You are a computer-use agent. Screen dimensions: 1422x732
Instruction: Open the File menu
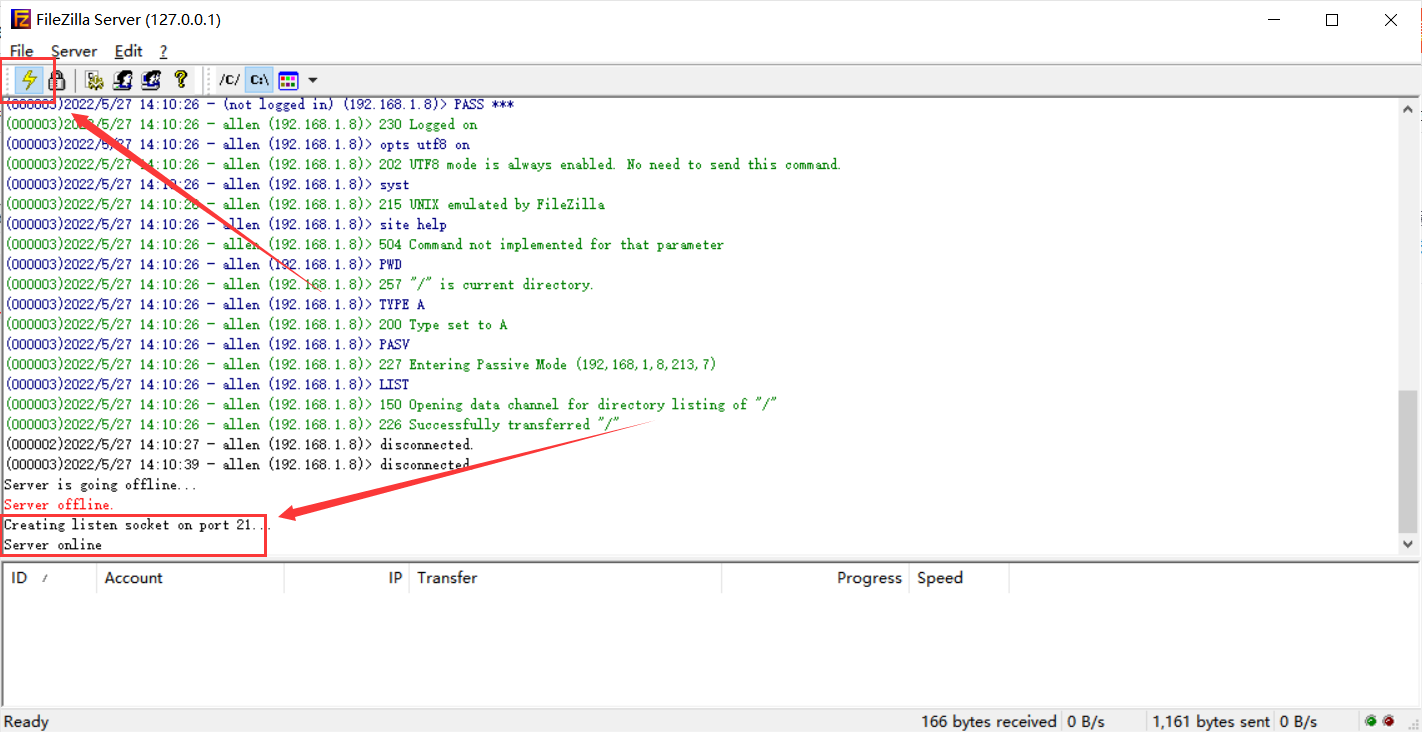pos(21,51)
